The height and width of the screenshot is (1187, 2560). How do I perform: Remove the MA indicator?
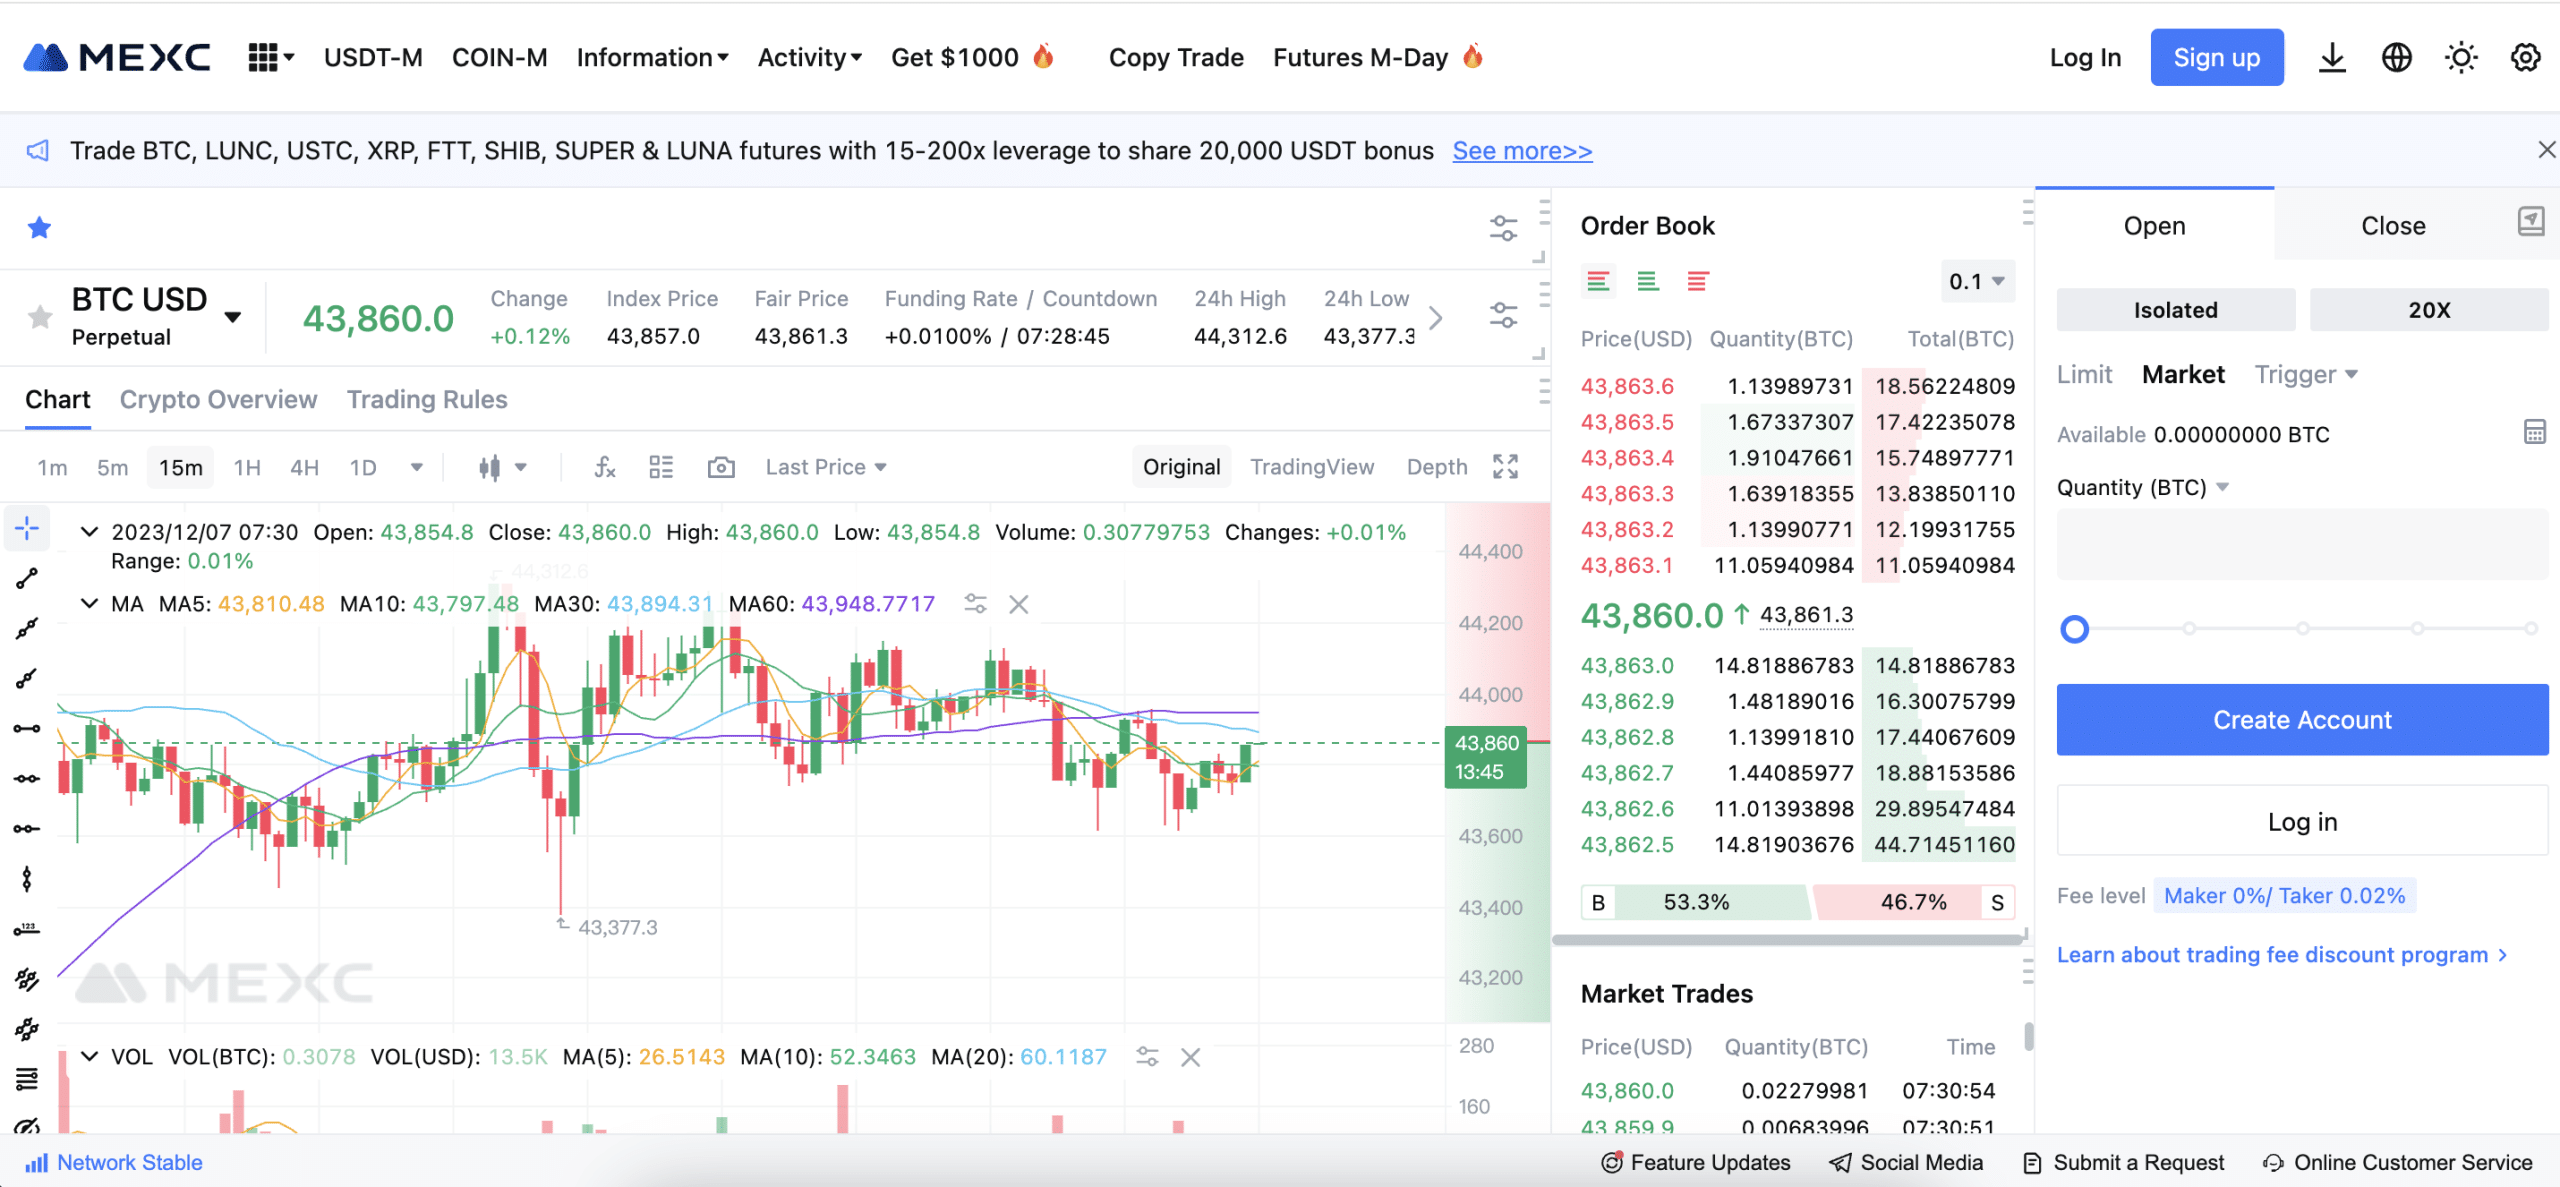coord(1019,604)
